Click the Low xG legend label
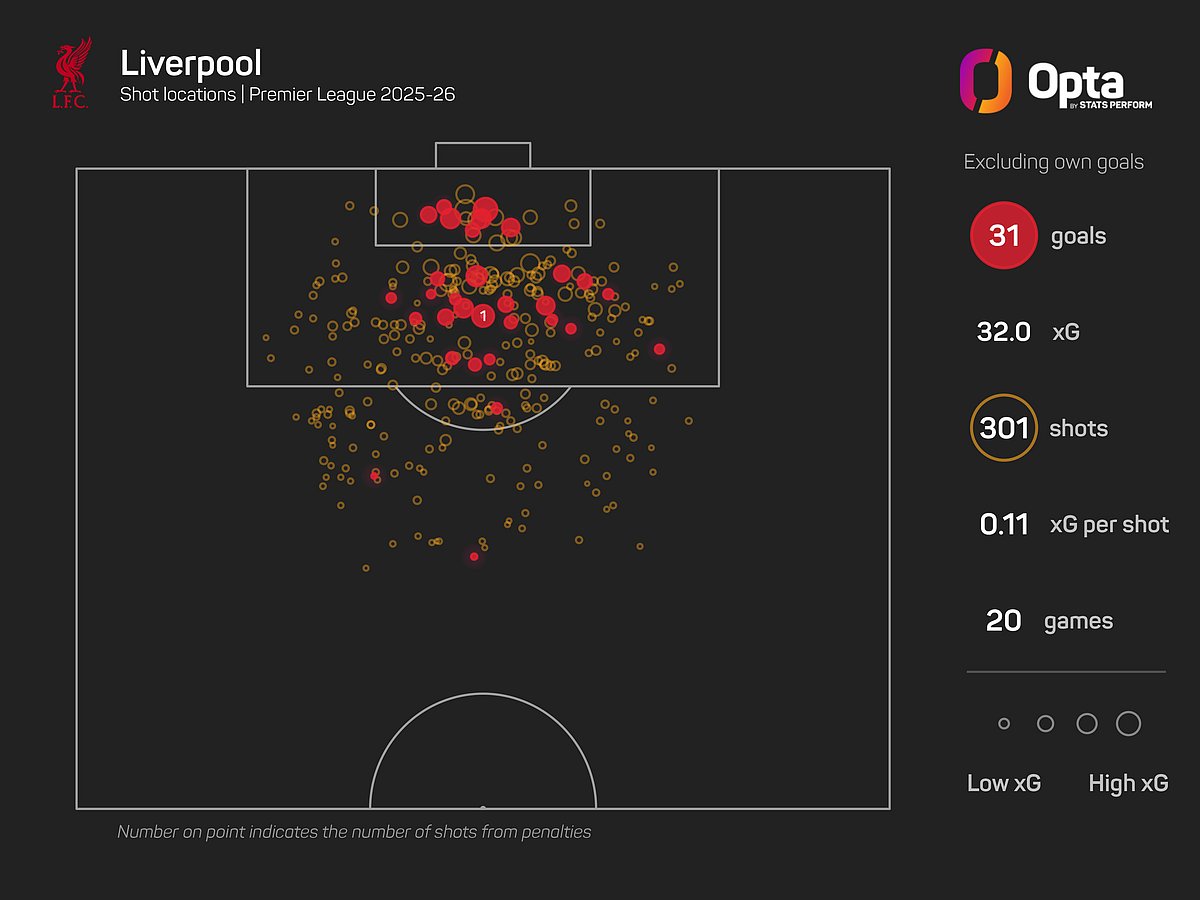 tap(1004, 783)
